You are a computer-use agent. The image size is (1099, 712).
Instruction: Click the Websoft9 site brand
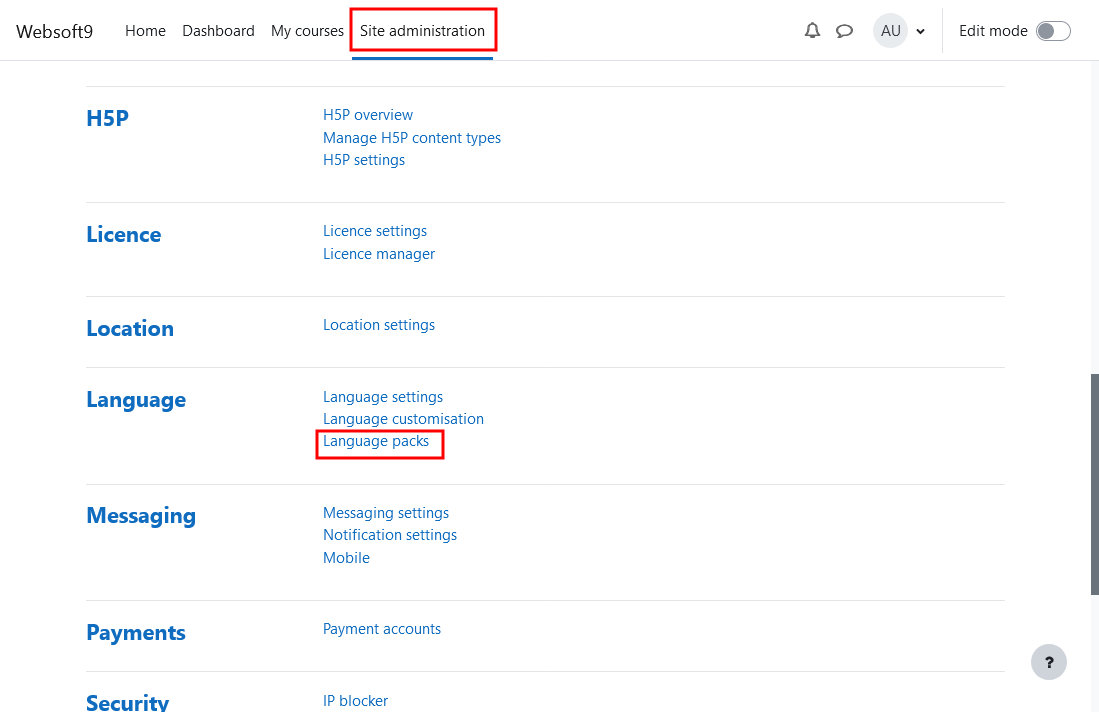pos(54,31)
